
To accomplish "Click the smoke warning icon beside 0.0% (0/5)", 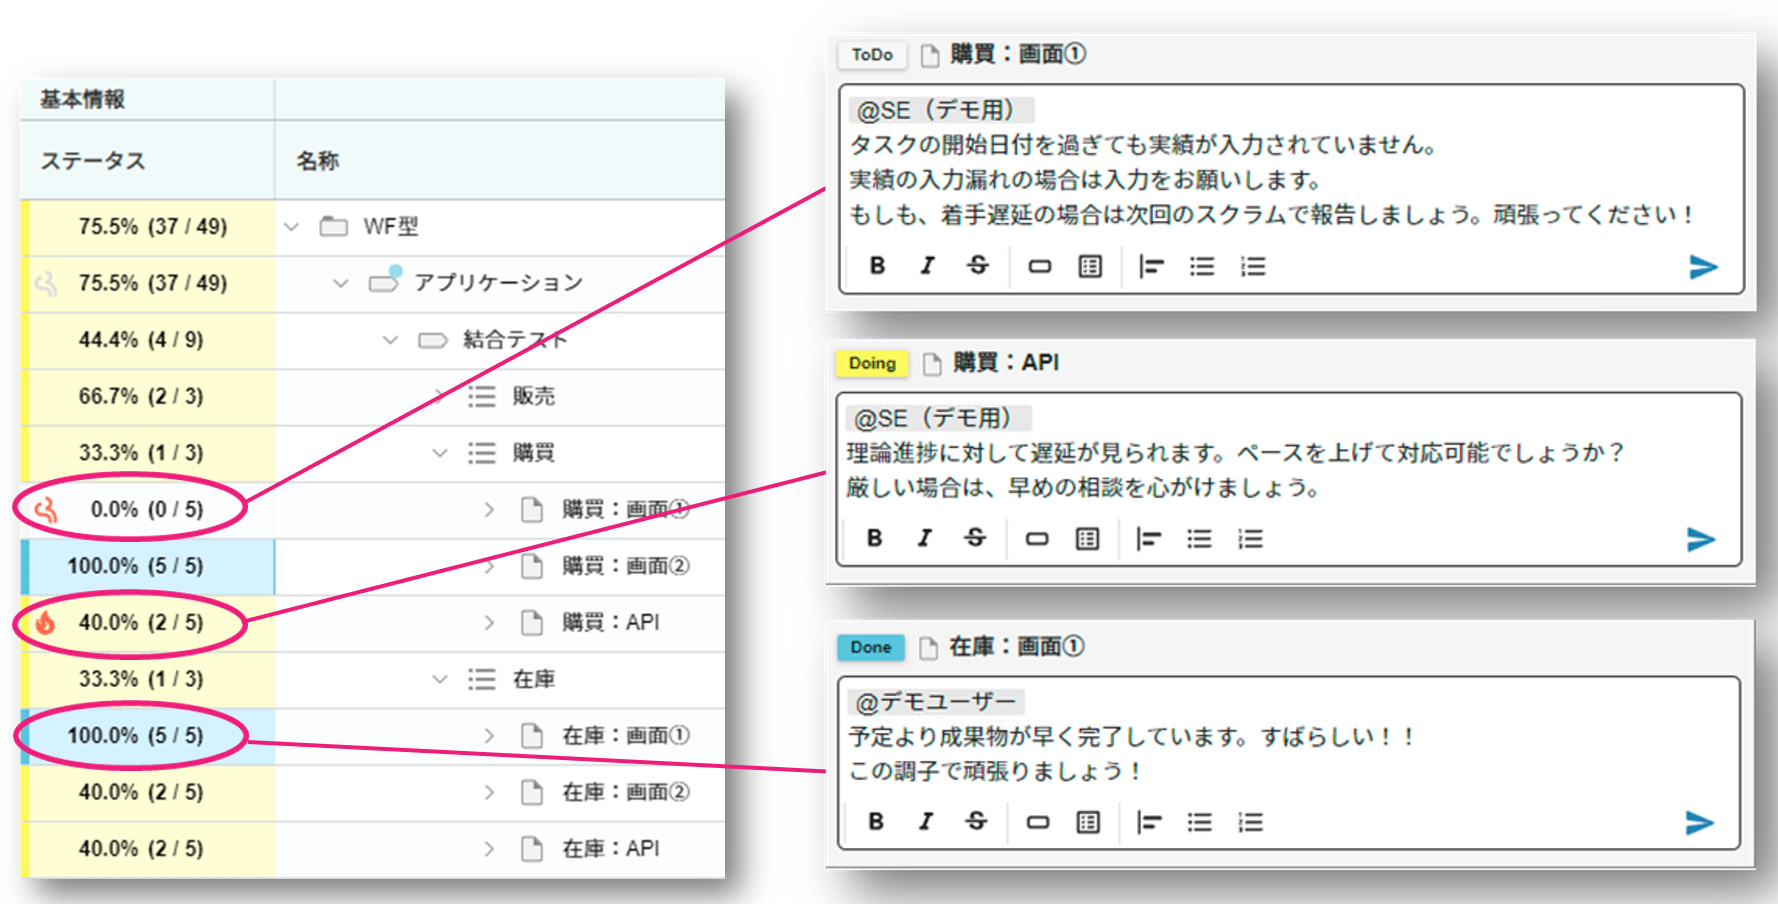I will (x=43, y=509).
